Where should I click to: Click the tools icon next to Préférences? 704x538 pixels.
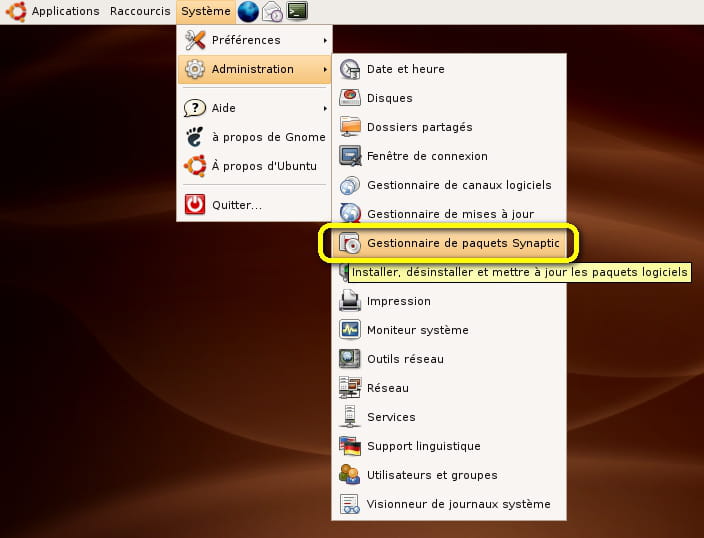tap(195, 40)
